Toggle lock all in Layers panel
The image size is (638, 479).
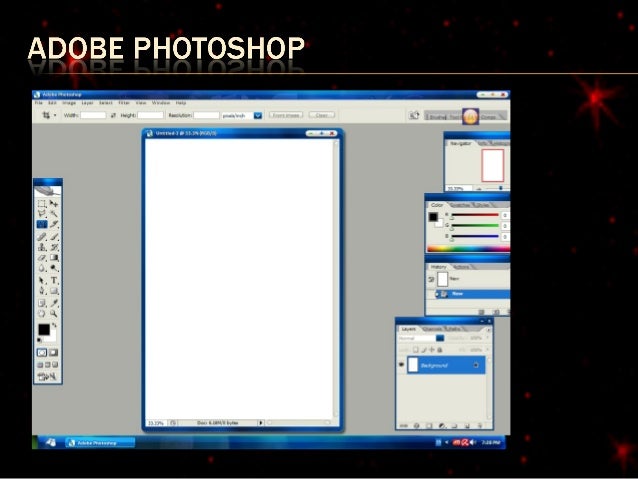(x=439, y=350)
